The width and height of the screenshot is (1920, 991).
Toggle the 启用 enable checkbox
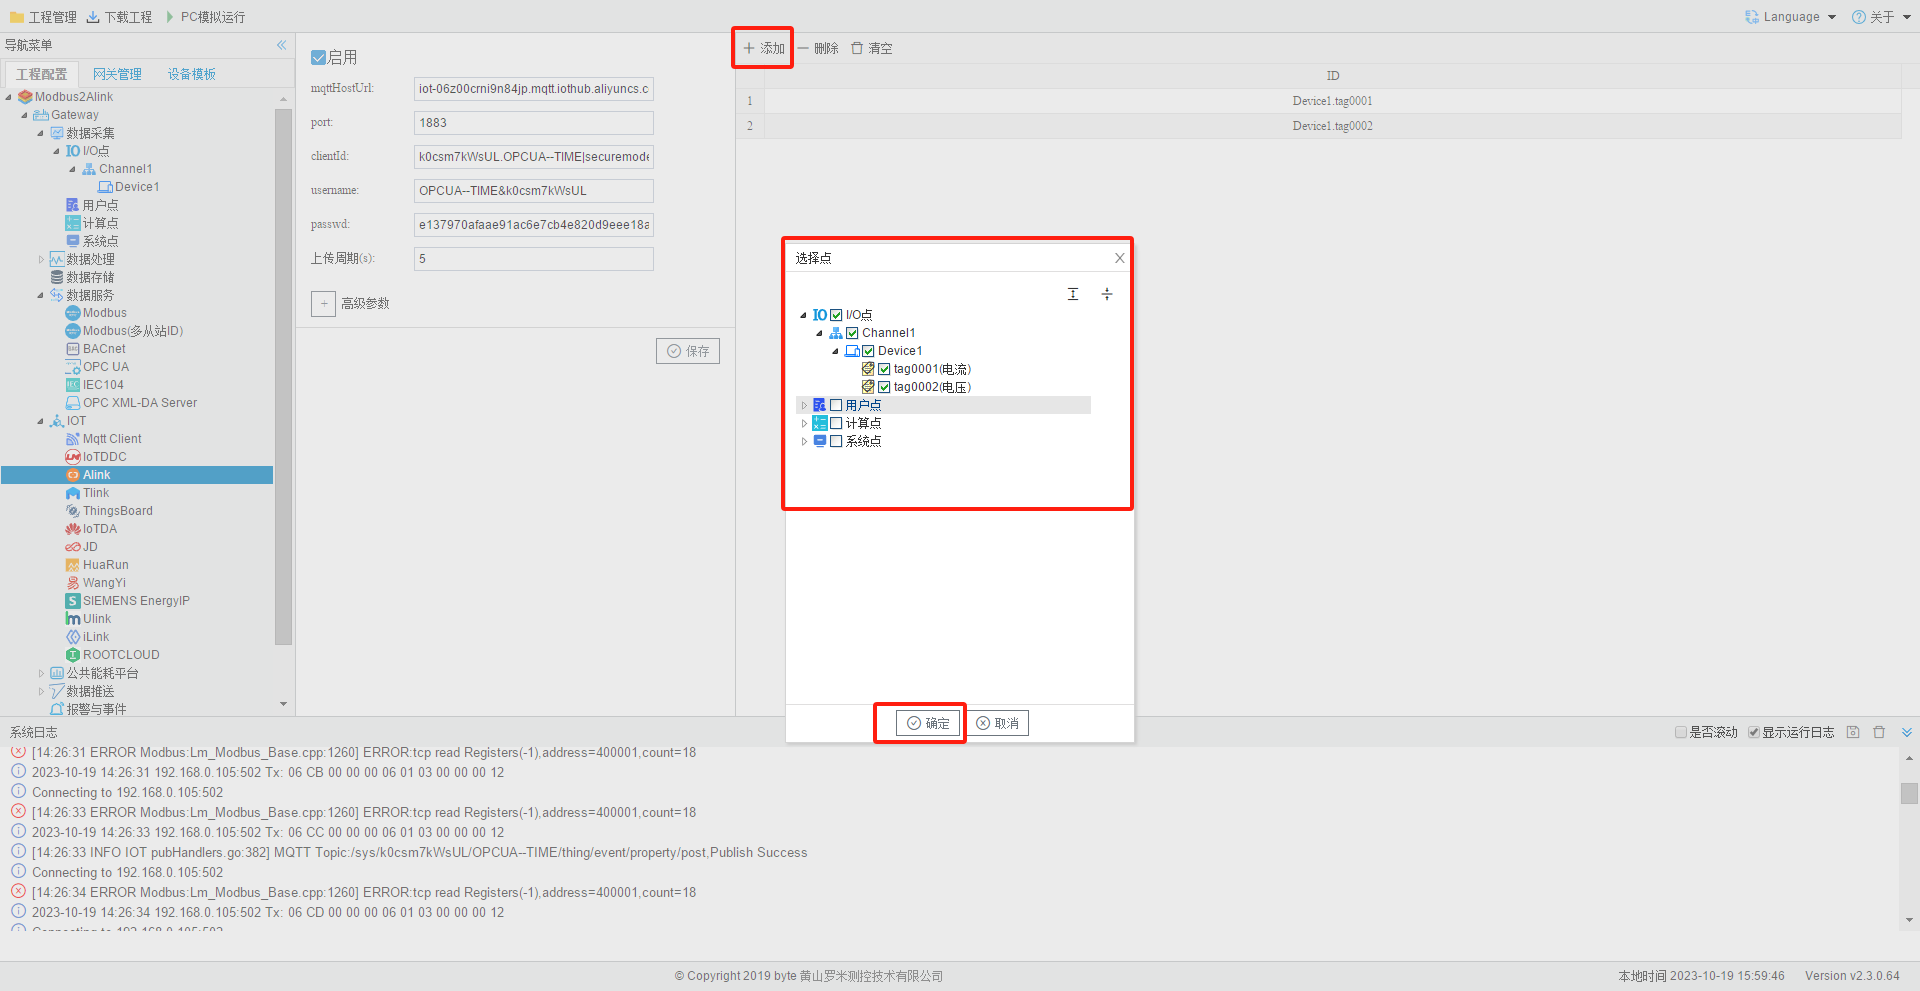(x=318, y=58)
